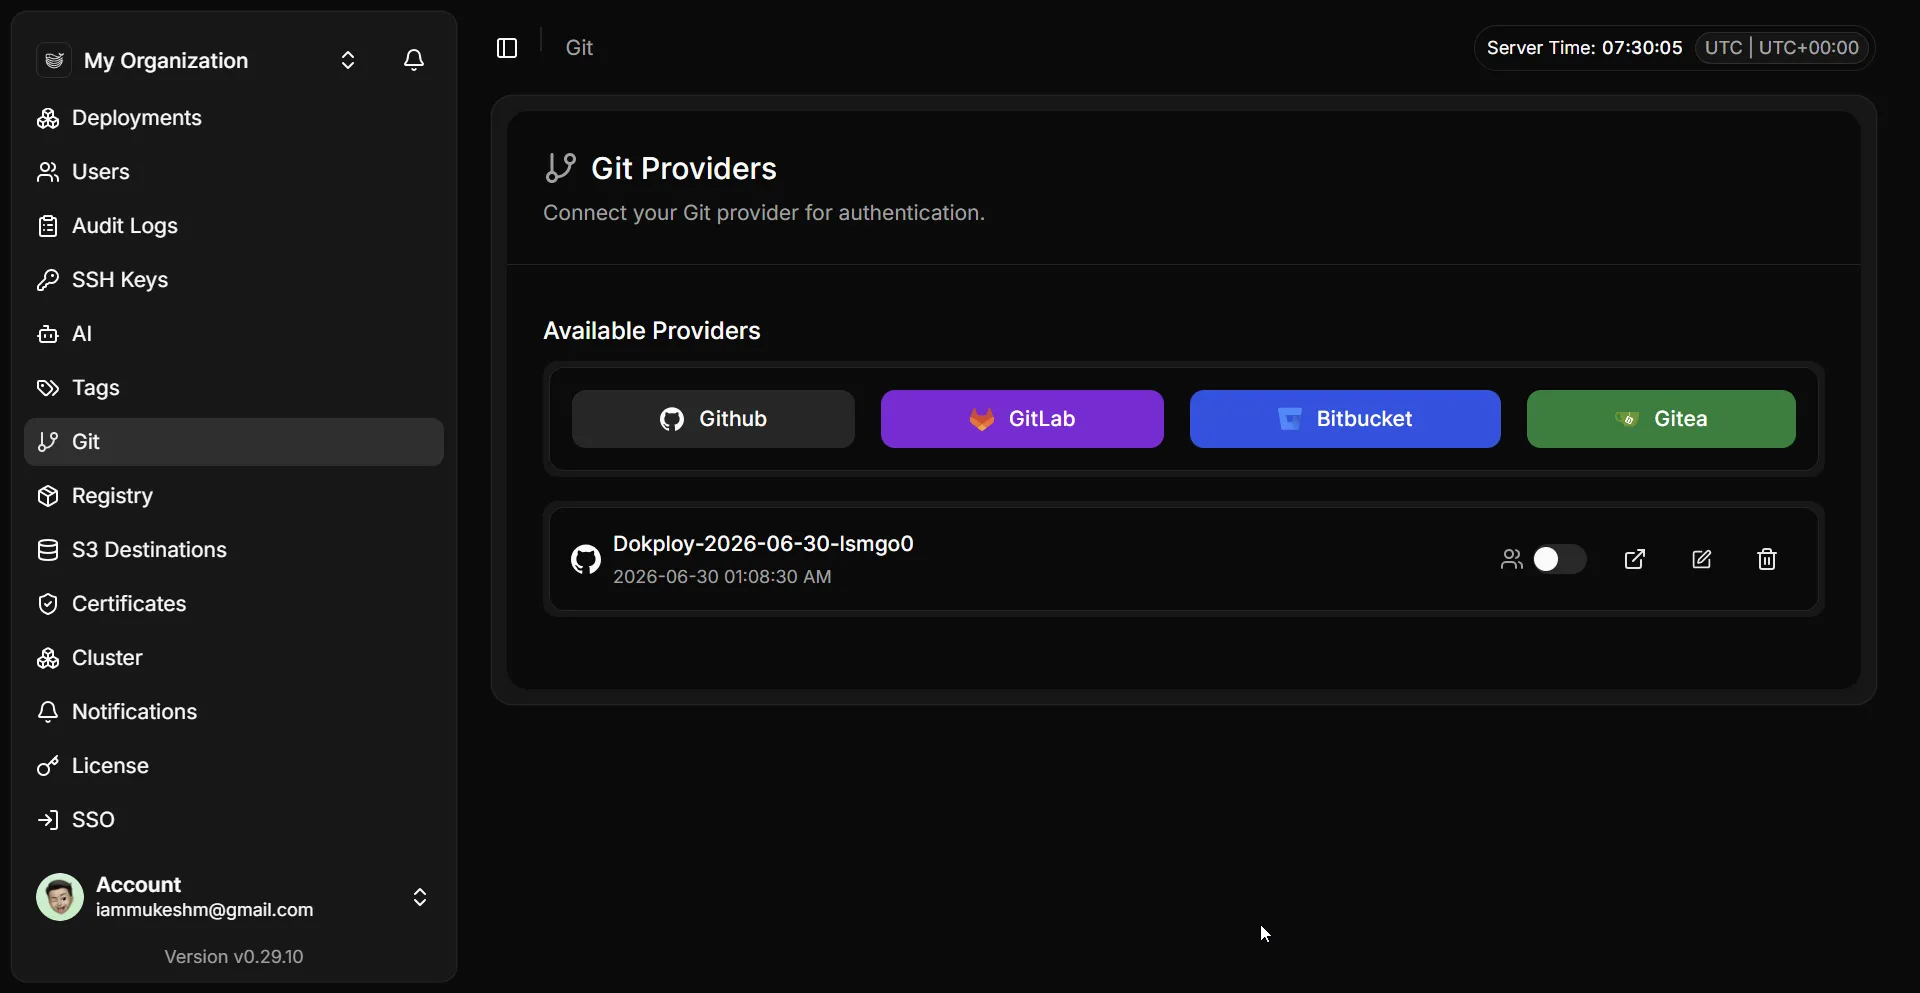The height and width of the screenshot is (993, 1920).
Task: Select Tags in the sidebar
Action: pos(234,388)
